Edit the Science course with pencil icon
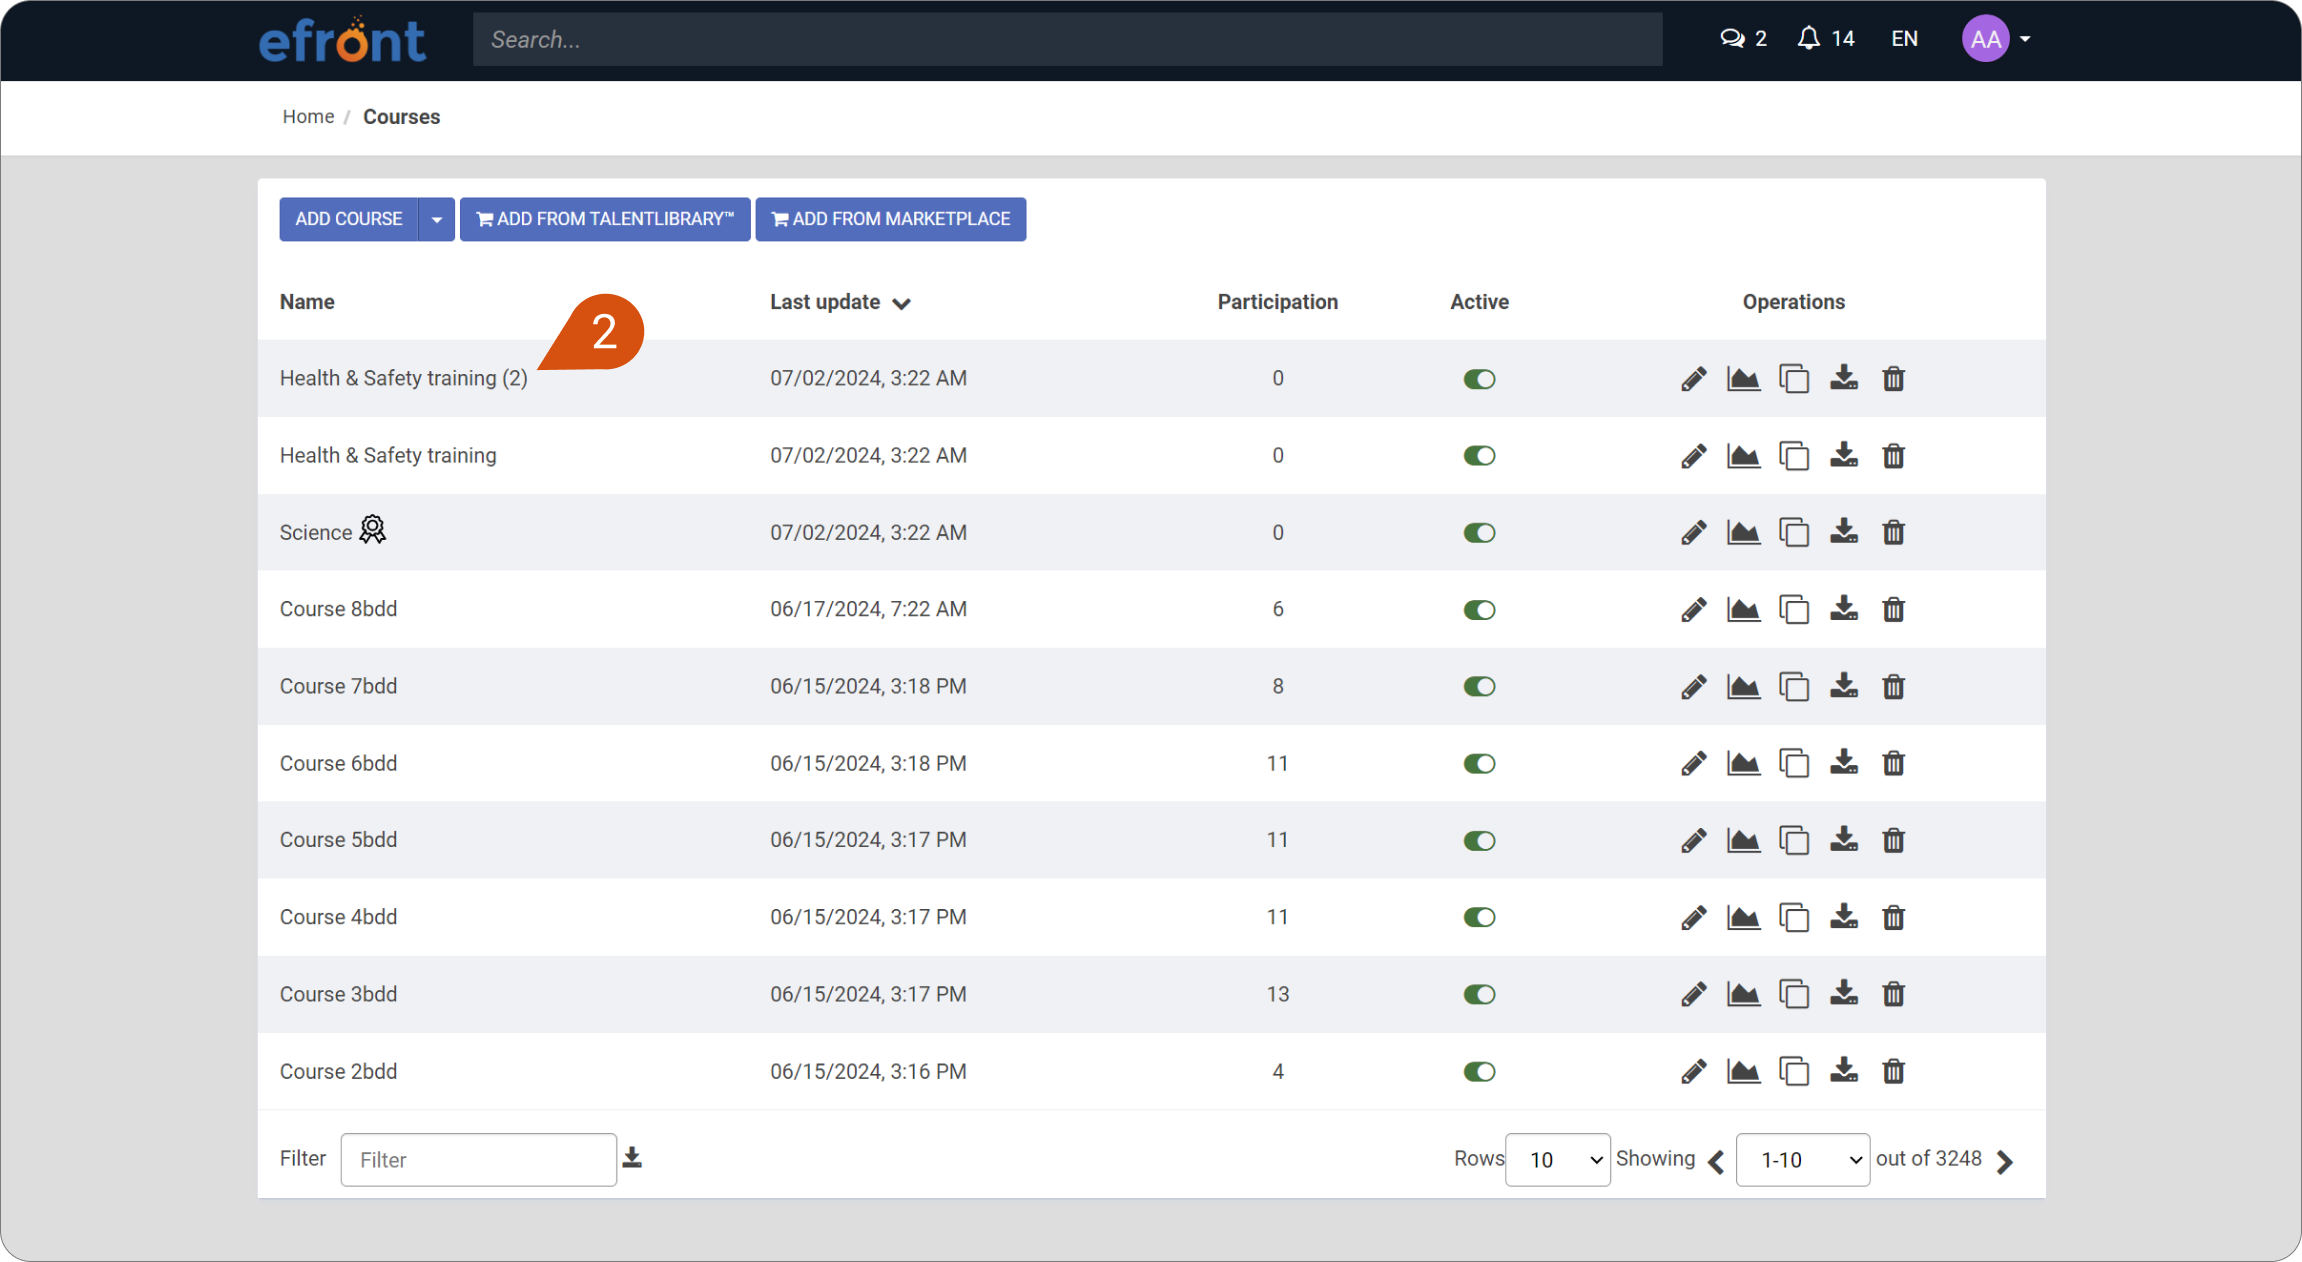 pyautogui.click(x=1693, y=533)
